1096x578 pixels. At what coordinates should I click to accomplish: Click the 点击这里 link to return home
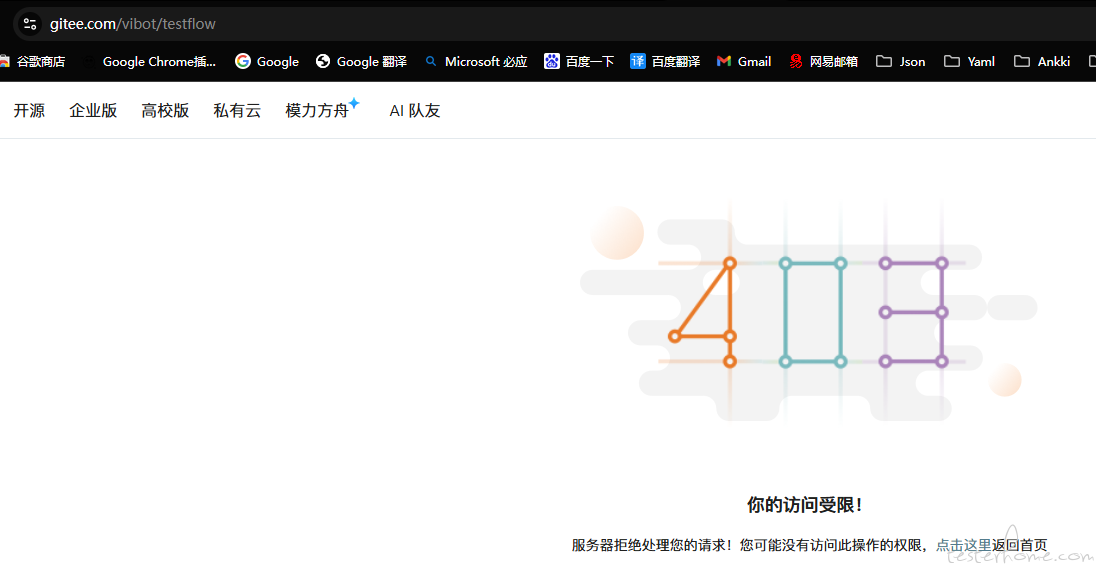click(963, 545)
